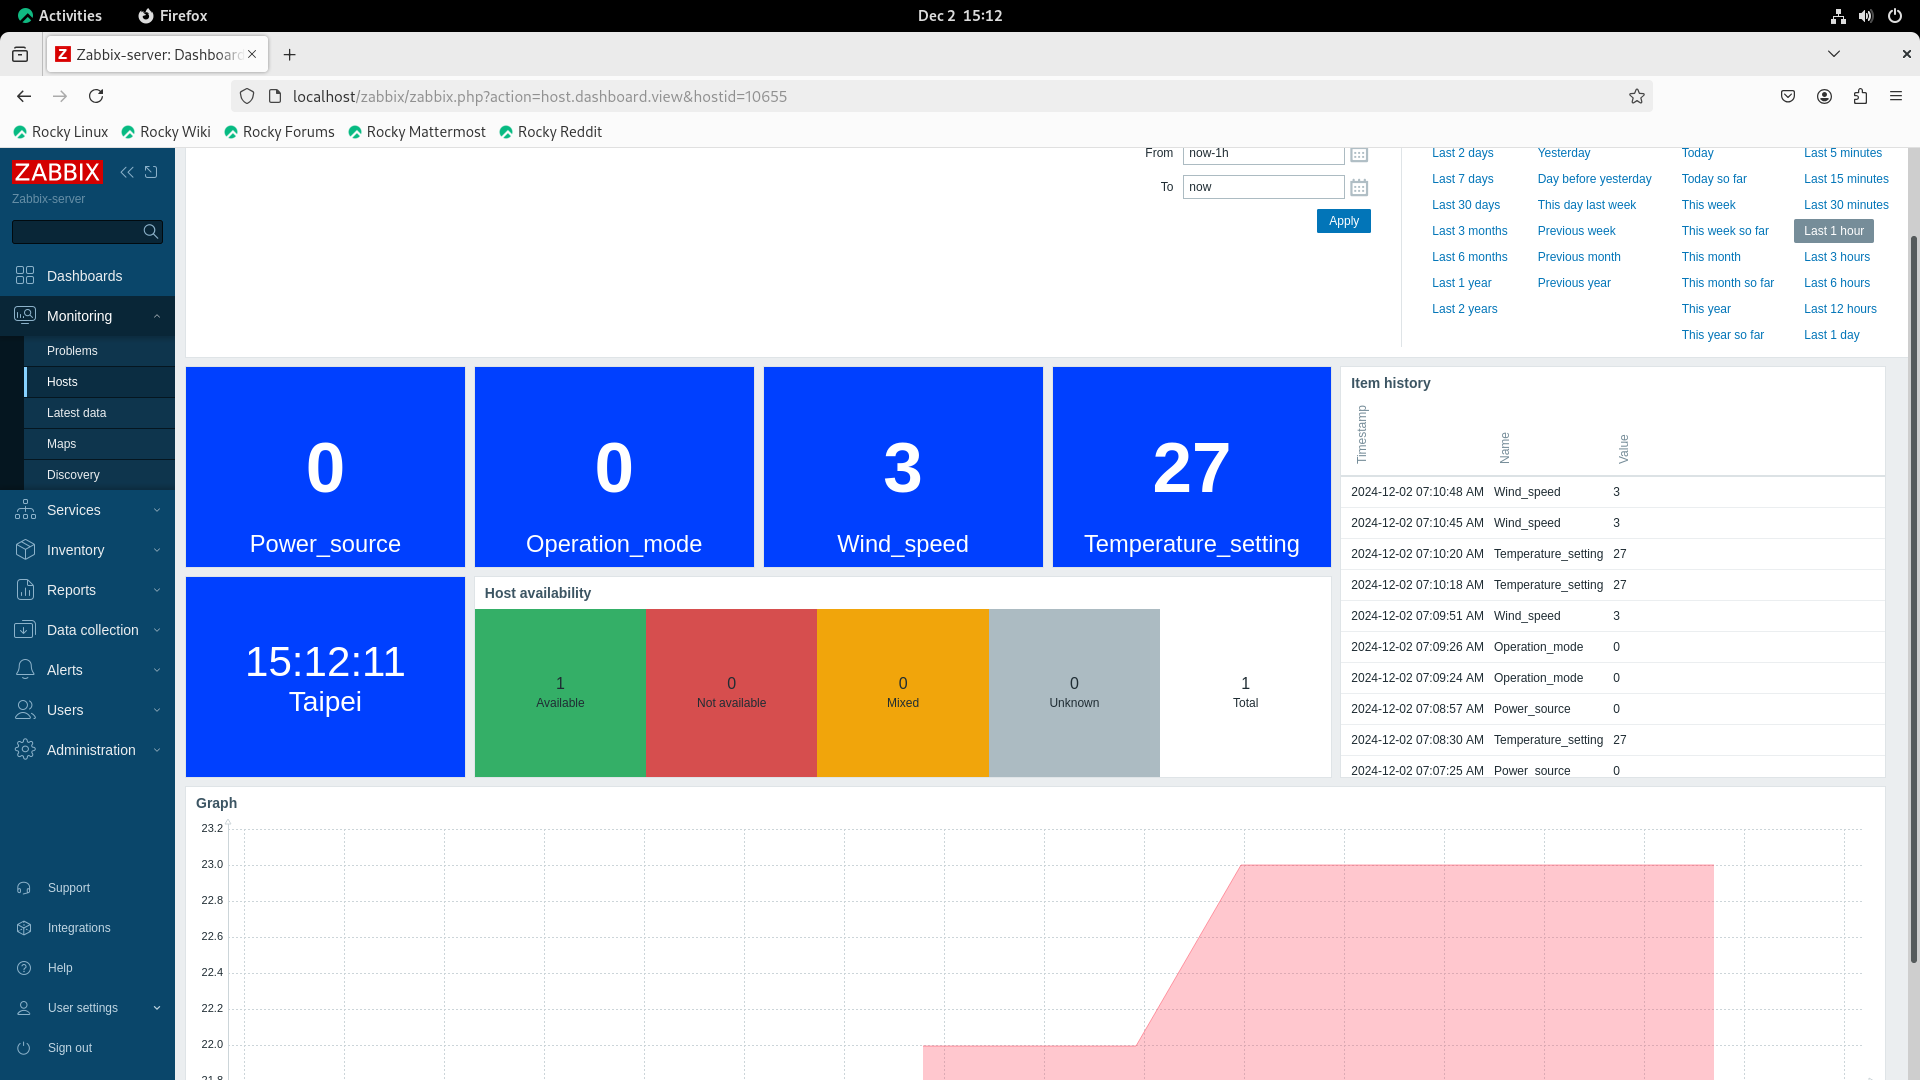Image resolution: width=1920 pixels, height=1080 pixels.
Task: Expand the Administration menu section
Action: [90, 750]
